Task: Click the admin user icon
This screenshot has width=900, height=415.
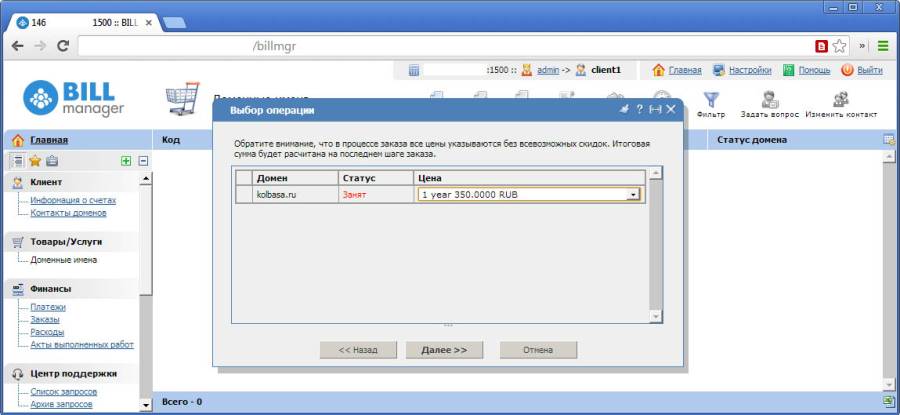Action: [x=527, y=70]
